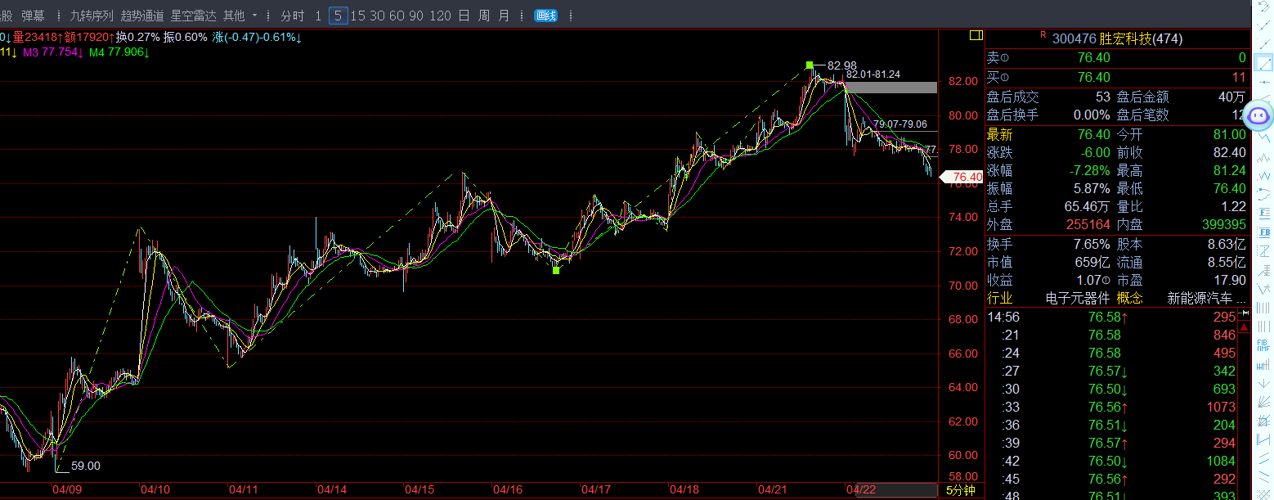Image resolution: width=1274 pixels, height=500 pixels.
Task: Select the 1-minute period
Action: pyautogui.click(x=318, y=15)
